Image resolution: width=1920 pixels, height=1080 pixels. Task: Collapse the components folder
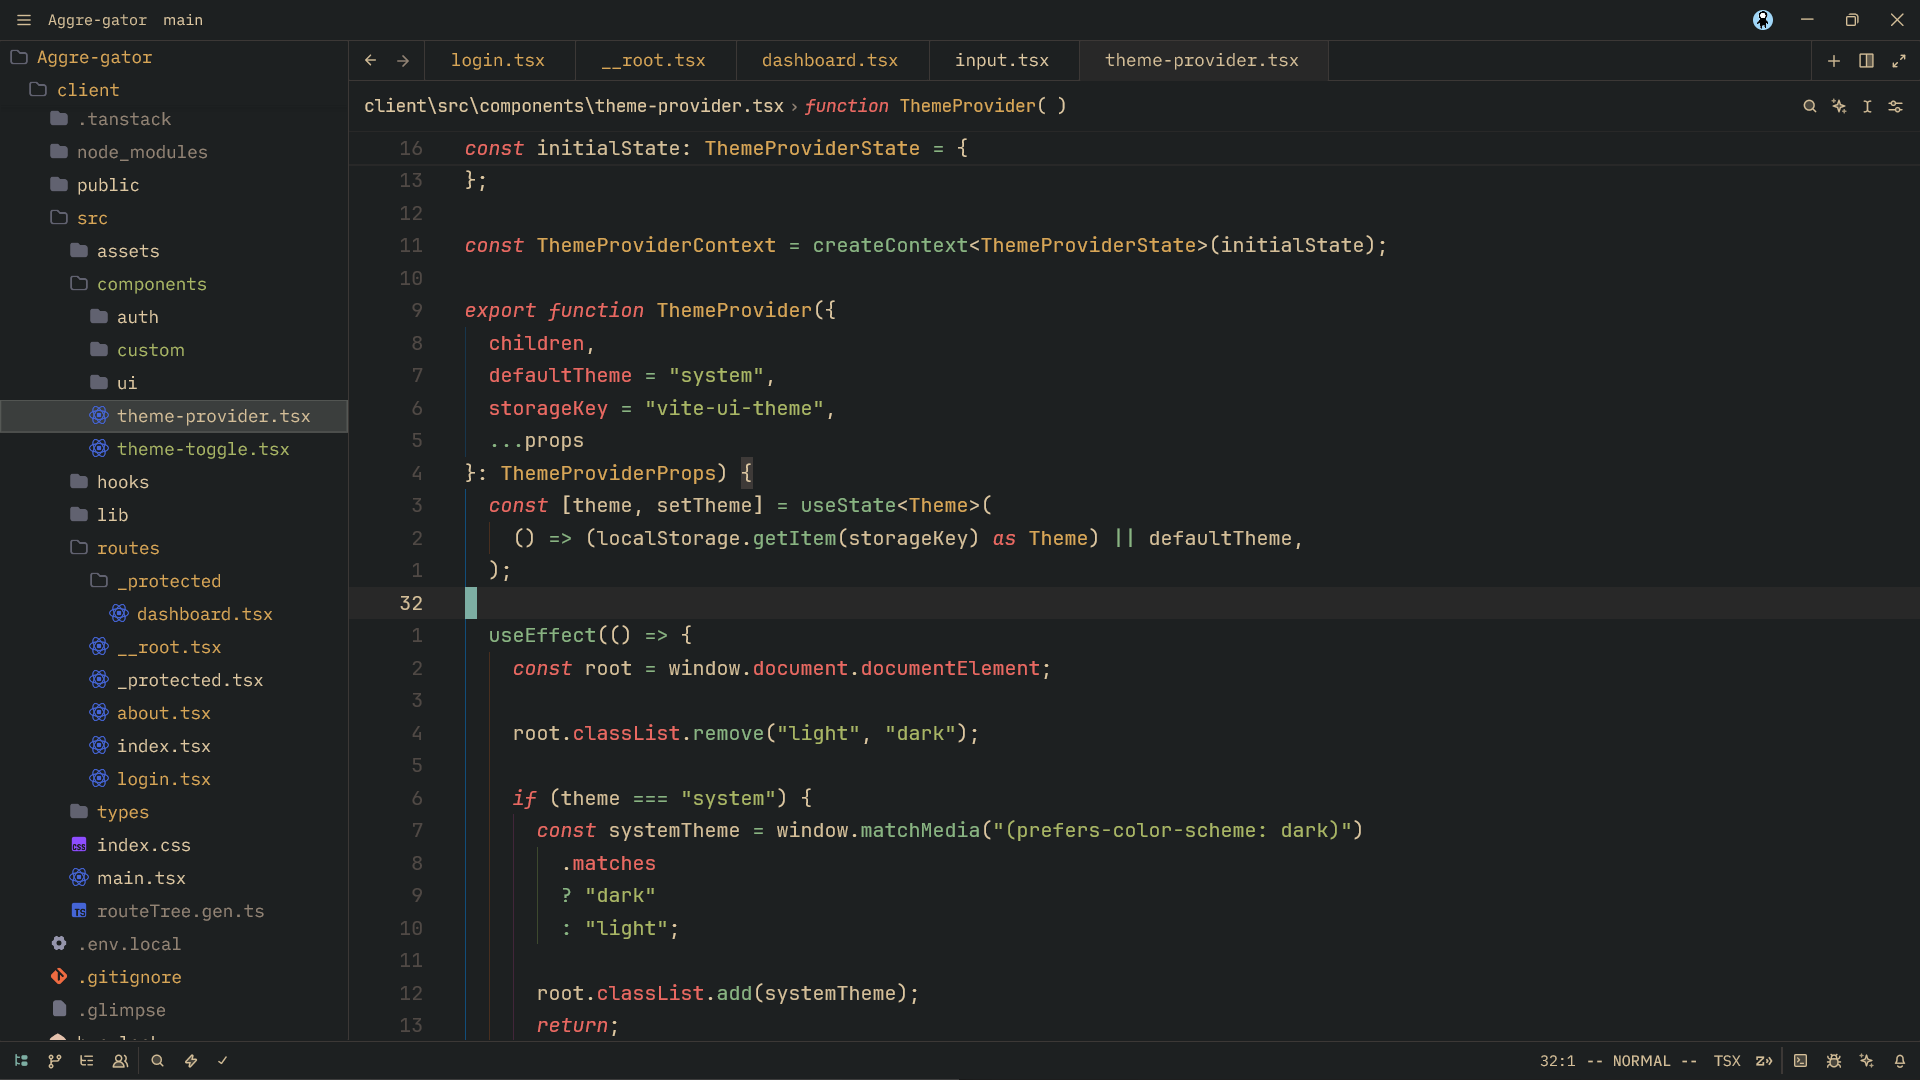(x=174, y=284)
